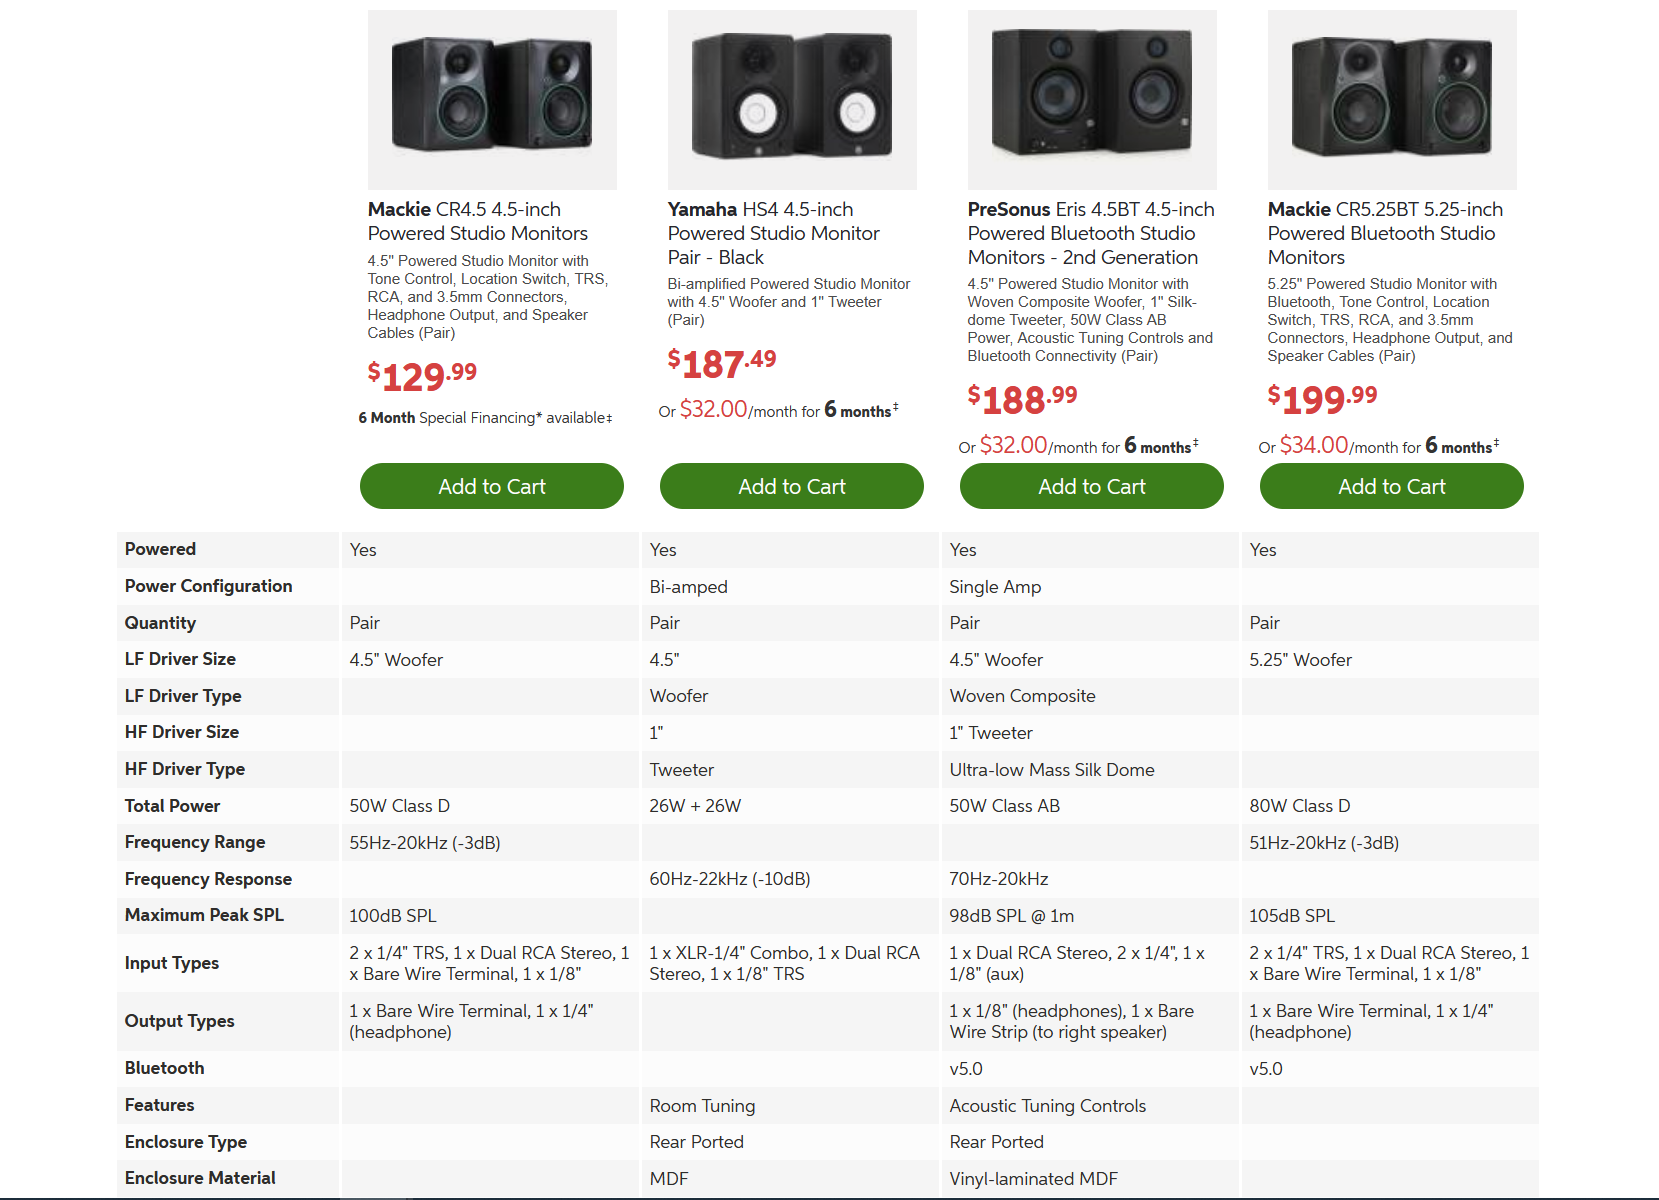Add the Mackie CR4.5 monitors to cart
The image size is (1659, 1200).
[x=492, y=486]
